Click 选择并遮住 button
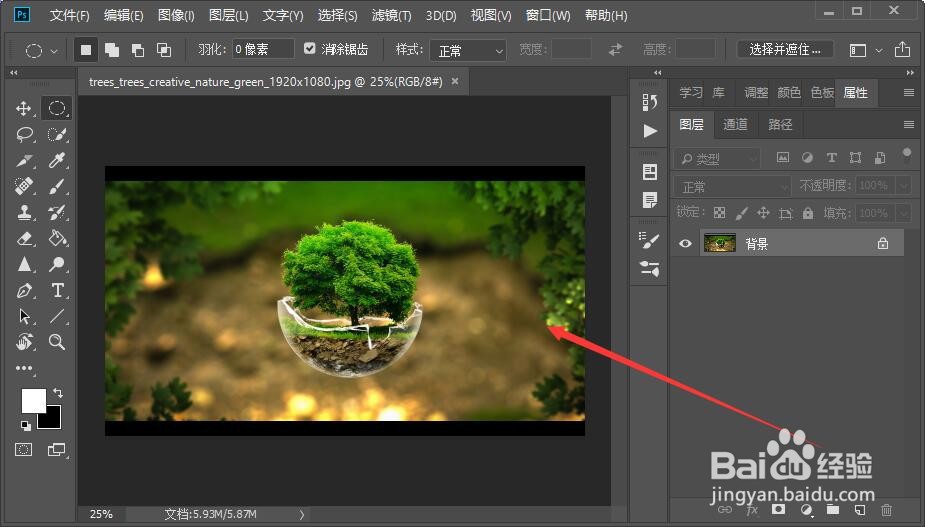Image resolution: width=925 pixels, height=527 pixels. pos(785,50)
